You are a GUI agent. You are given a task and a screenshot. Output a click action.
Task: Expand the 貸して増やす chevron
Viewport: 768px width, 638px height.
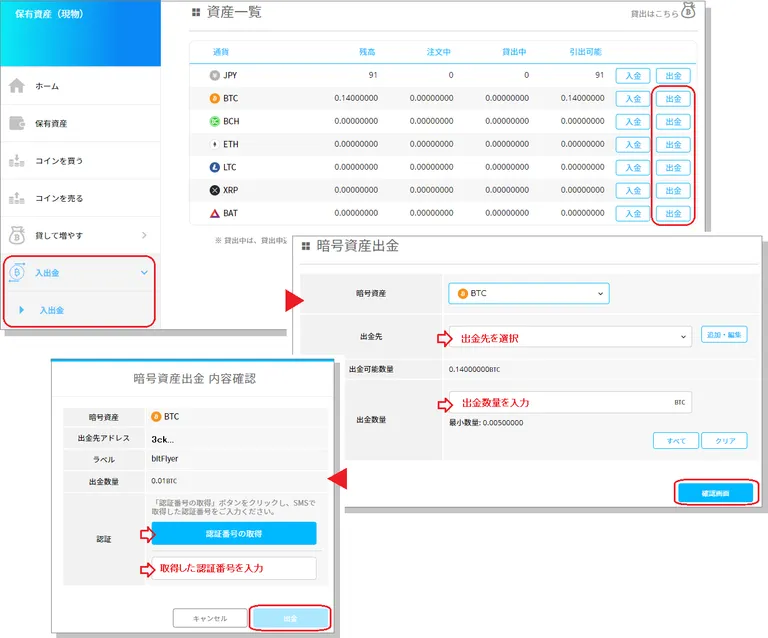tap(144, 235)
